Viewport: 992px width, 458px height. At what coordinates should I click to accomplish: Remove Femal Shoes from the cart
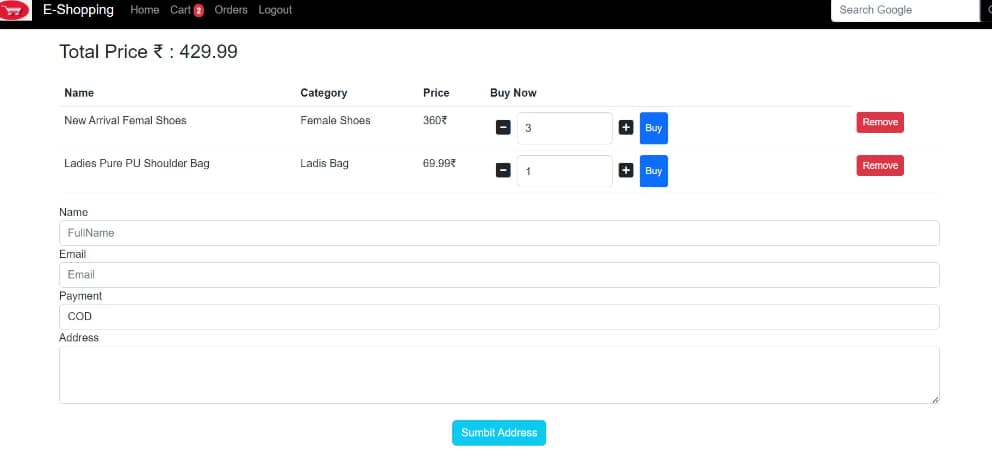(x=880, y=122)
